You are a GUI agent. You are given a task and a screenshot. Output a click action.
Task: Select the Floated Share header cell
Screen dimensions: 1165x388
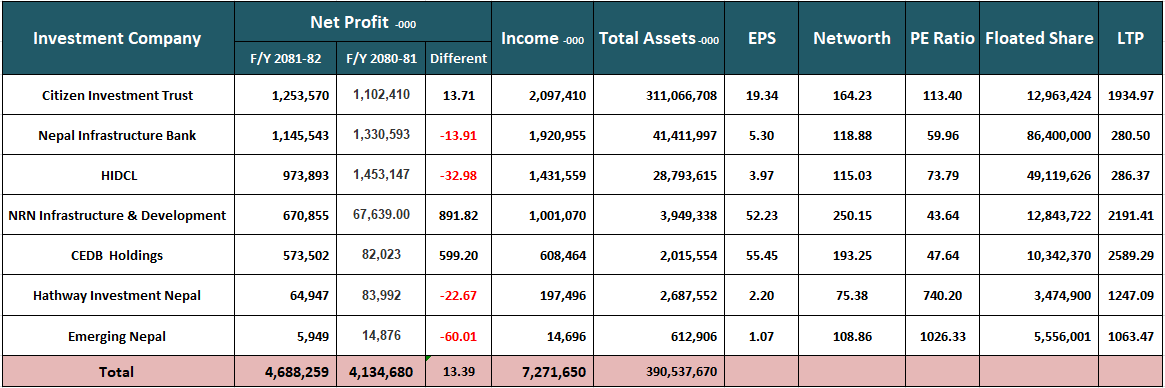click(1039, 38)
